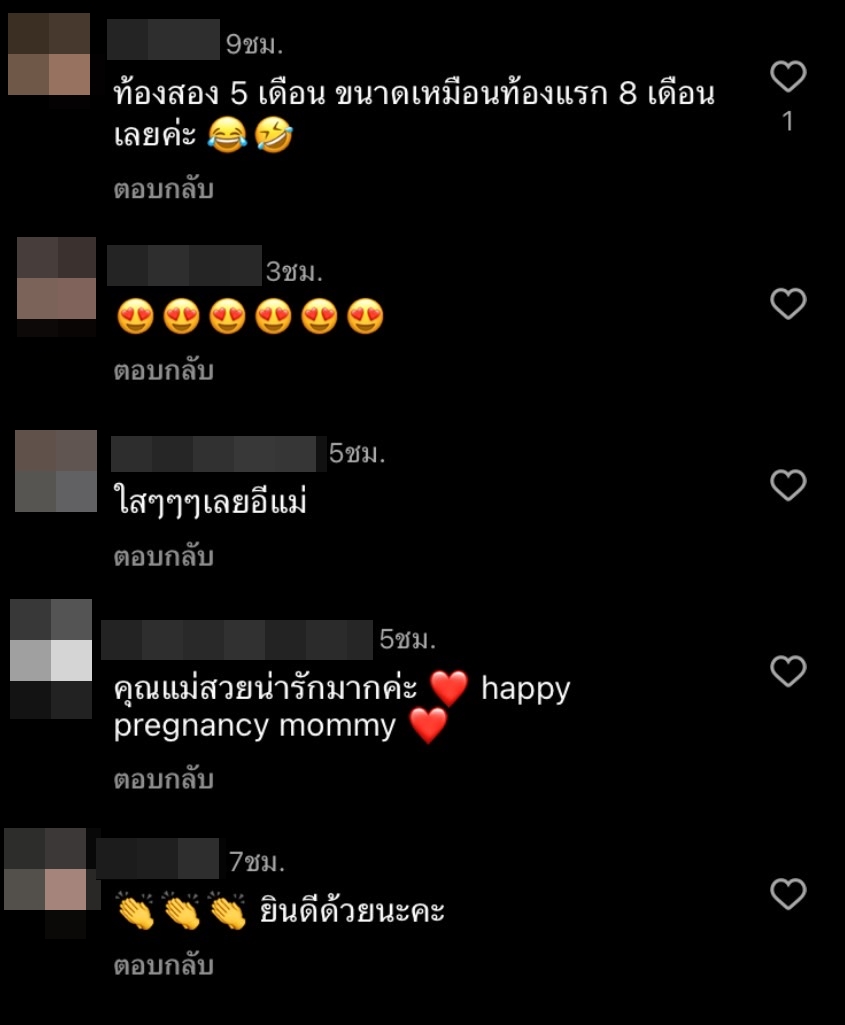
Task: Open the username next to 7ชม. timestamp
Action: pos(157,858)
